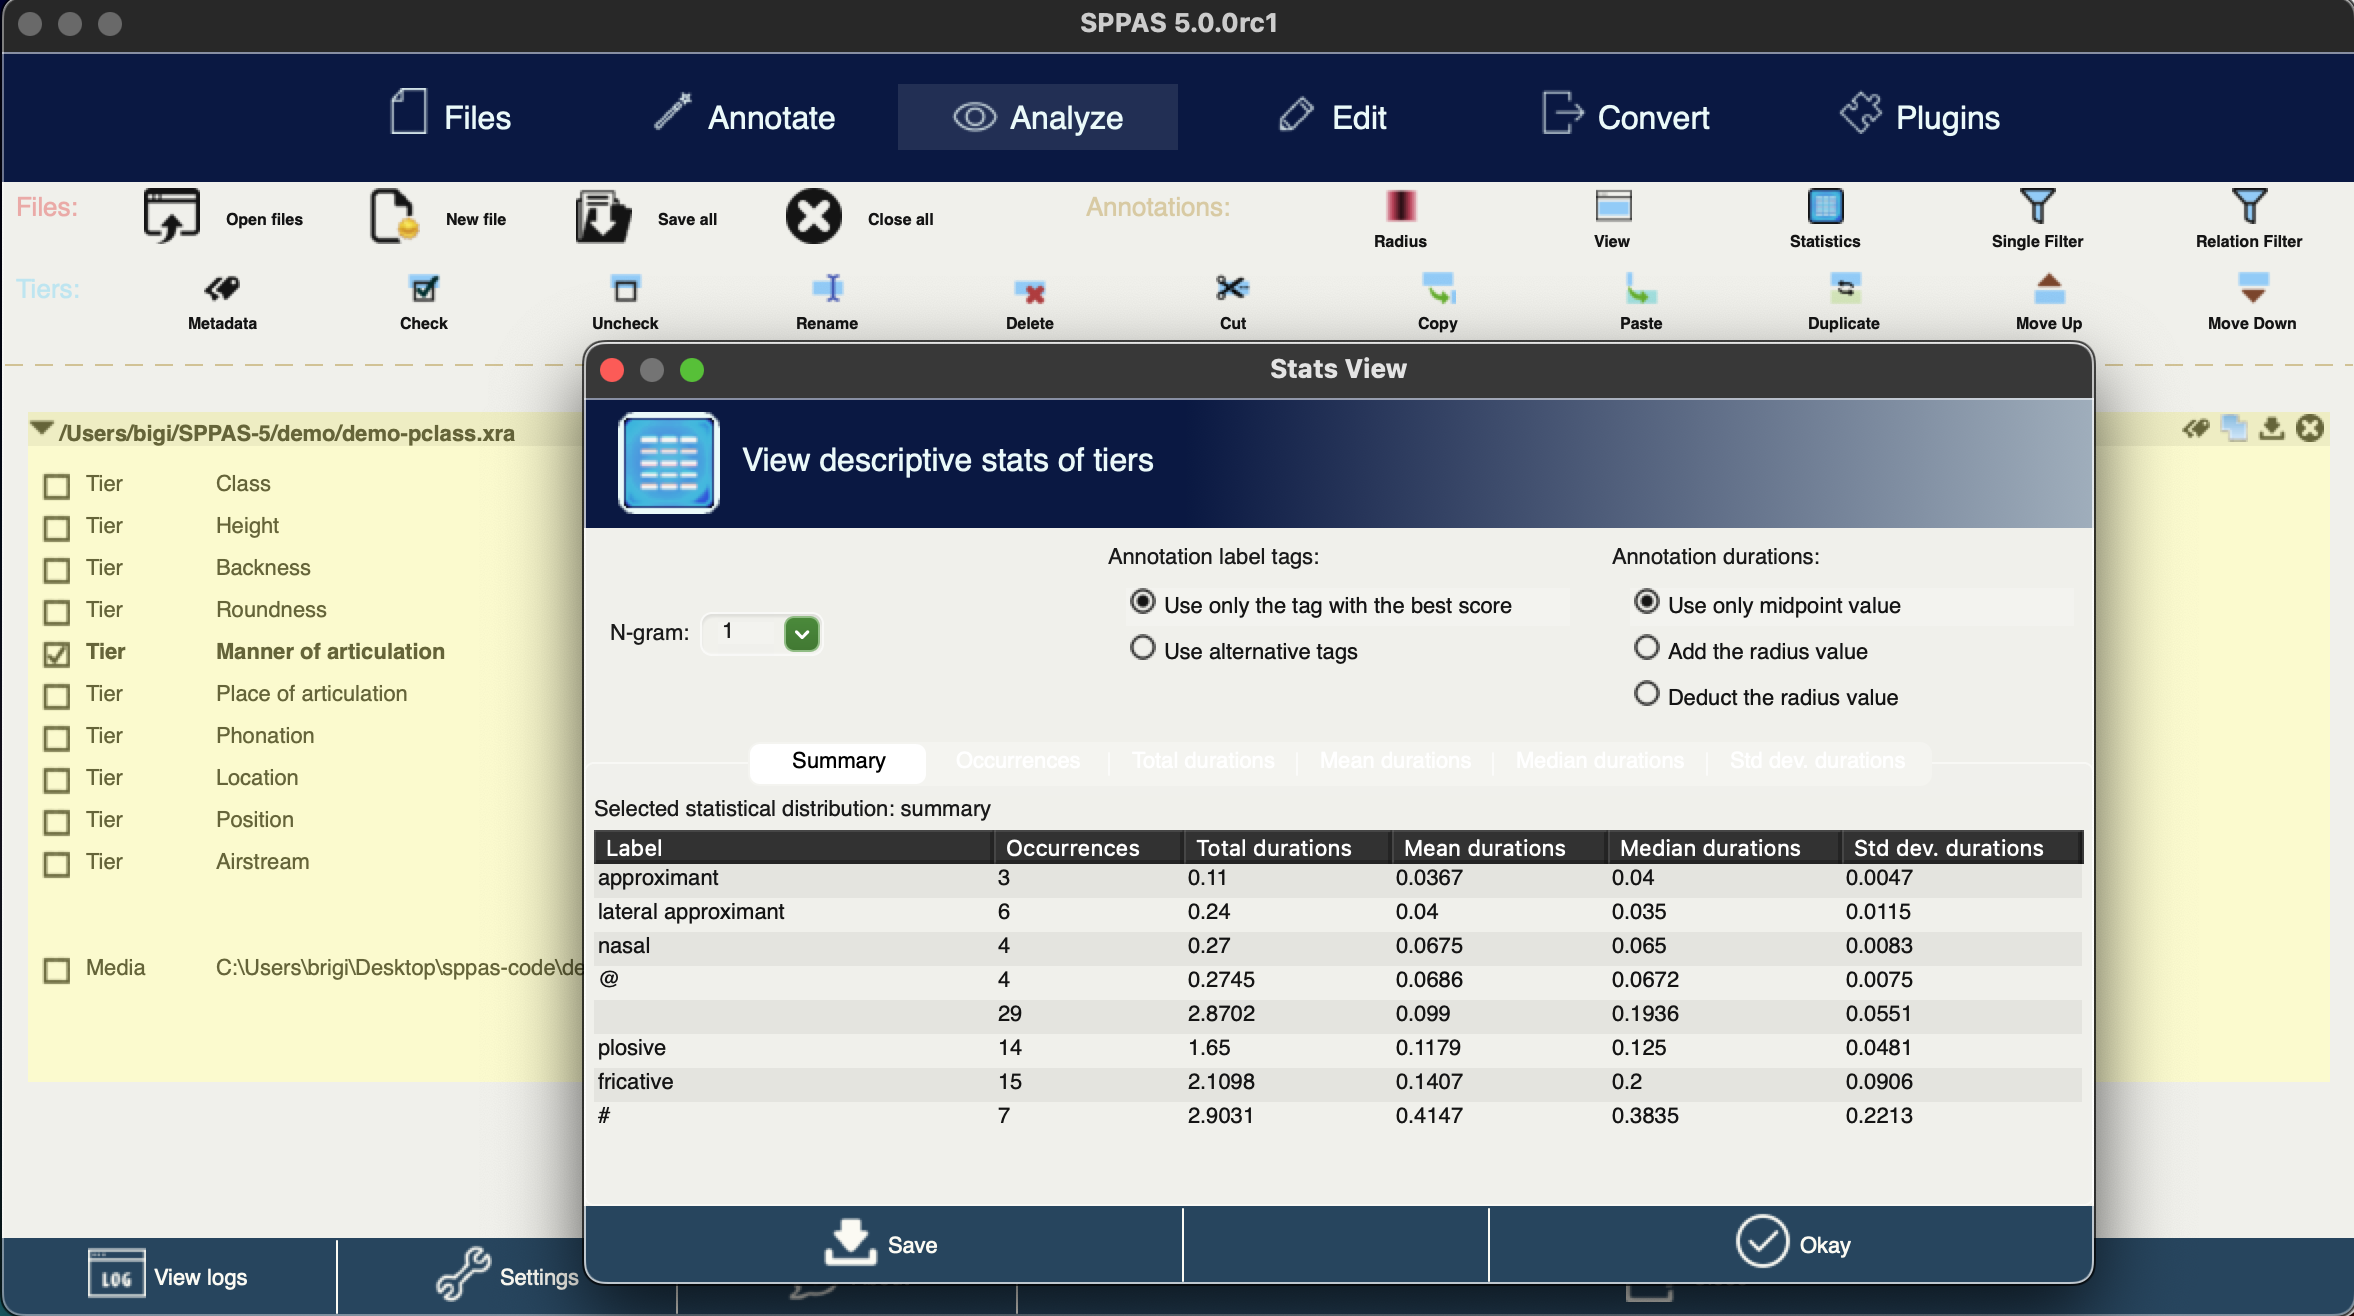
Task: Open View logs at the bottom
Action: 168,1276
